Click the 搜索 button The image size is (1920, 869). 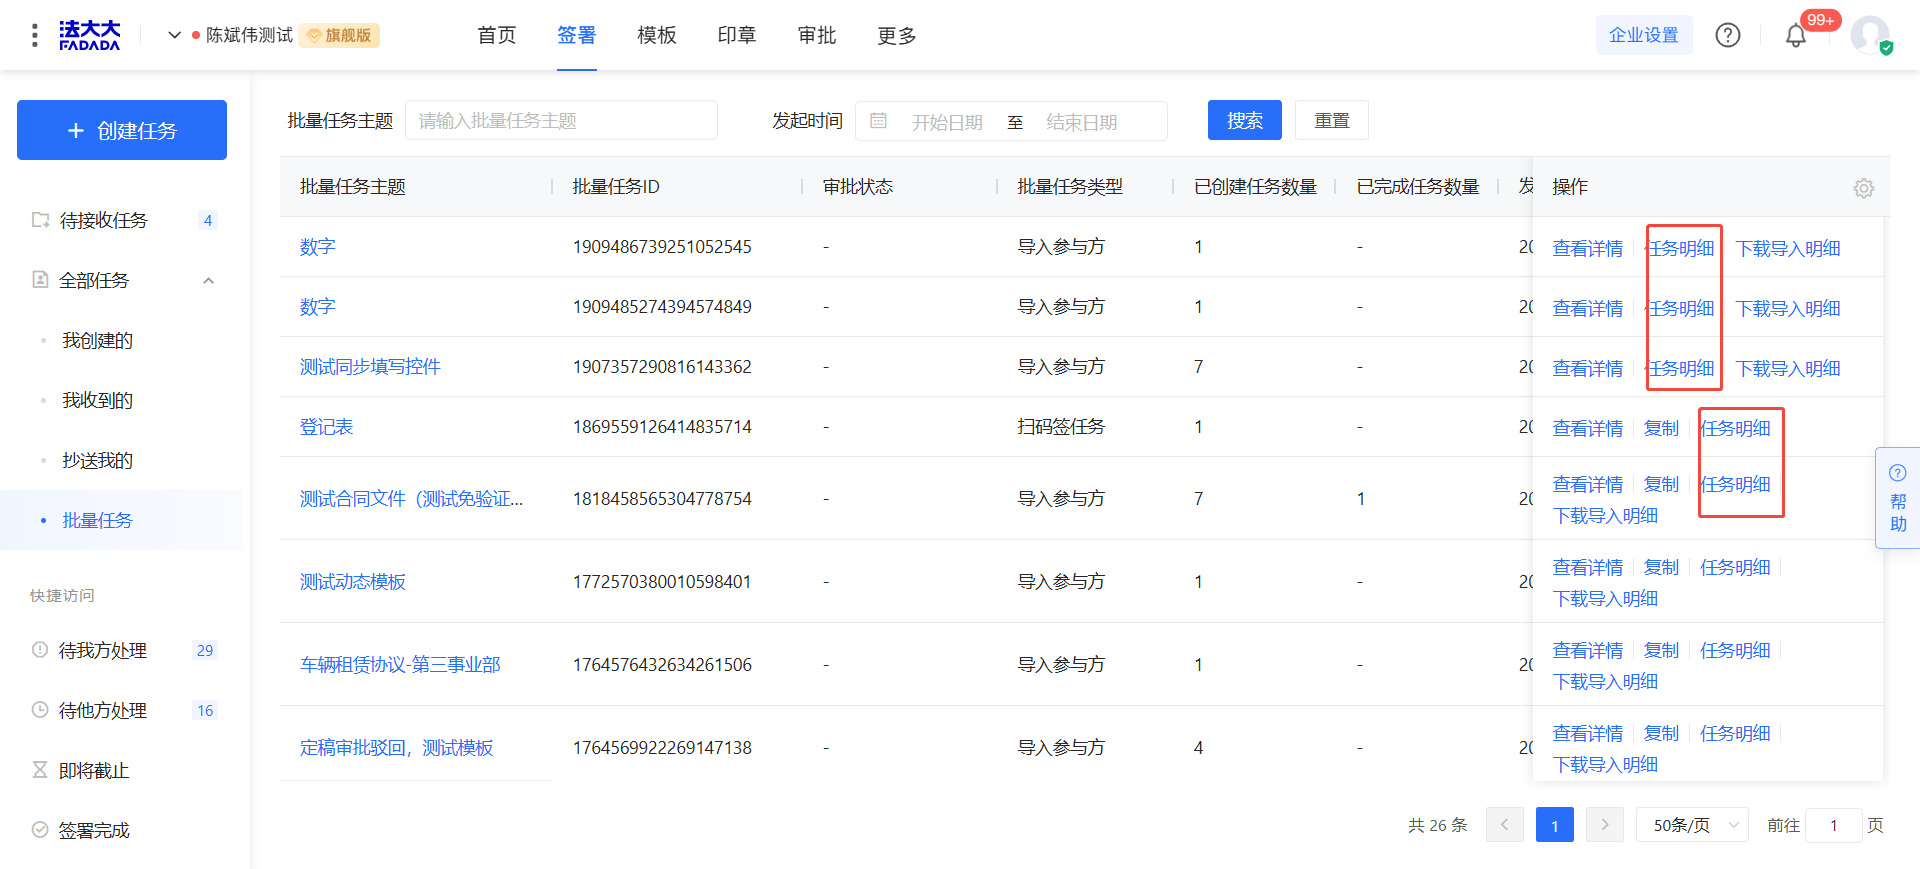(1244, 121)
